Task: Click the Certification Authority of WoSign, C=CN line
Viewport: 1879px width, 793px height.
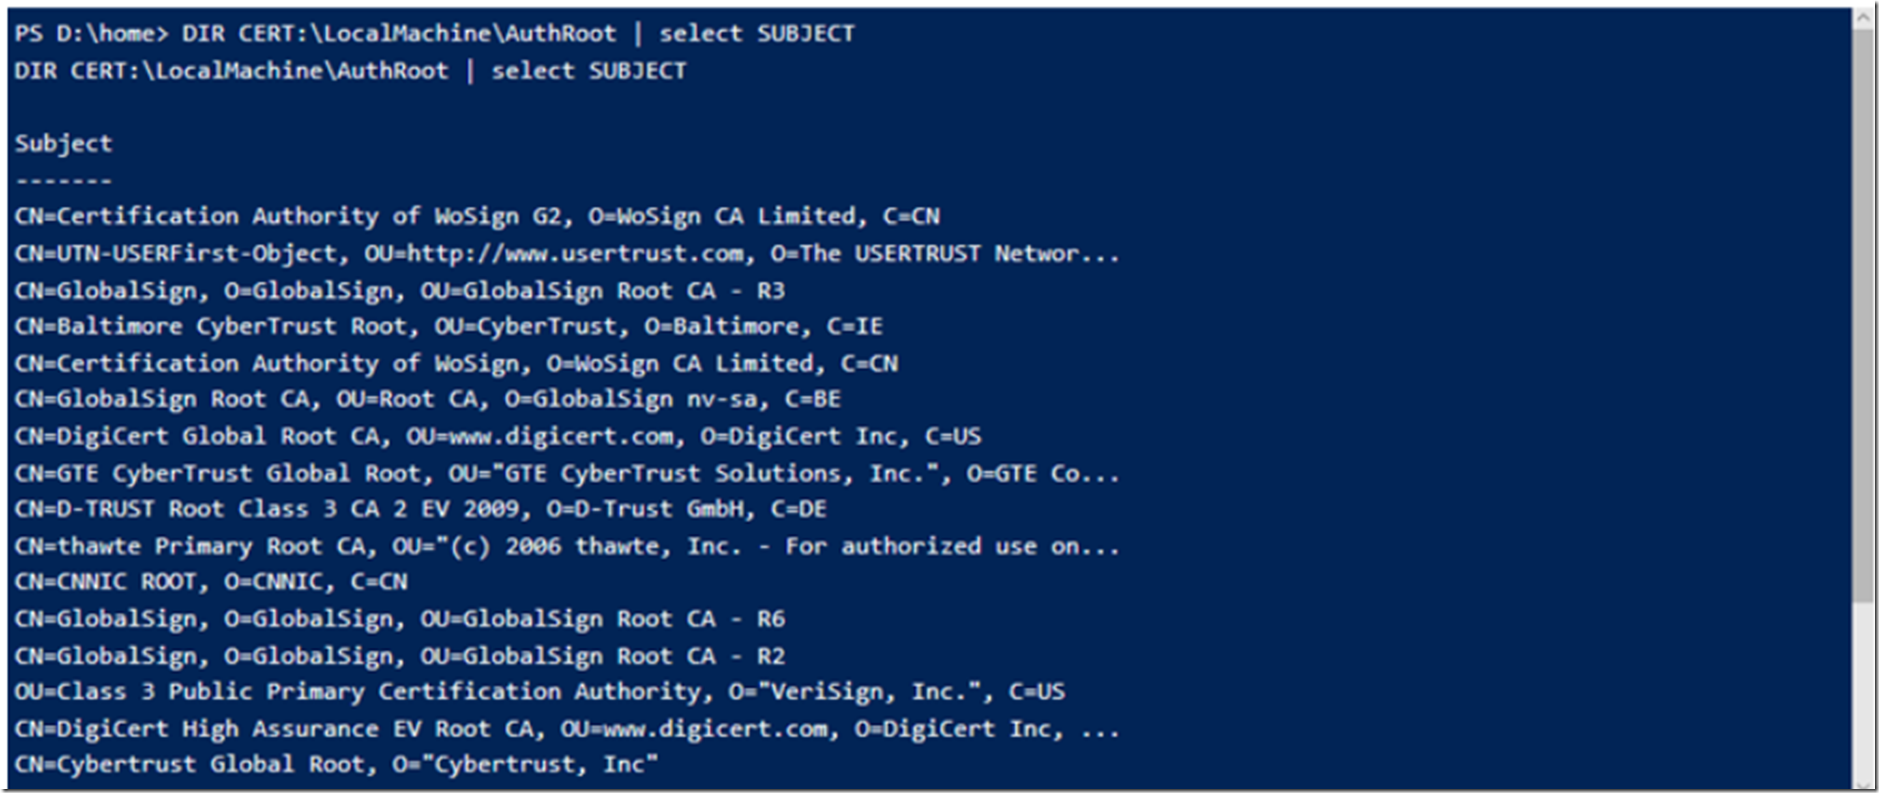Action: pyautogui.click(x=456, y=363)
